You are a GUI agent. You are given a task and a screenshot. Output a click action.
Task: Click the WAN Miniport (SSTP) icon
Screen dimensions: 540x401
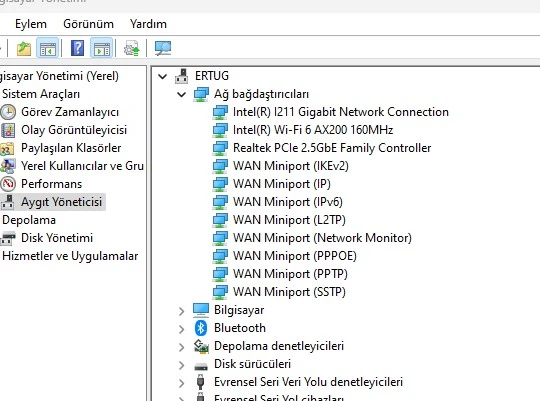coord(220,291)
